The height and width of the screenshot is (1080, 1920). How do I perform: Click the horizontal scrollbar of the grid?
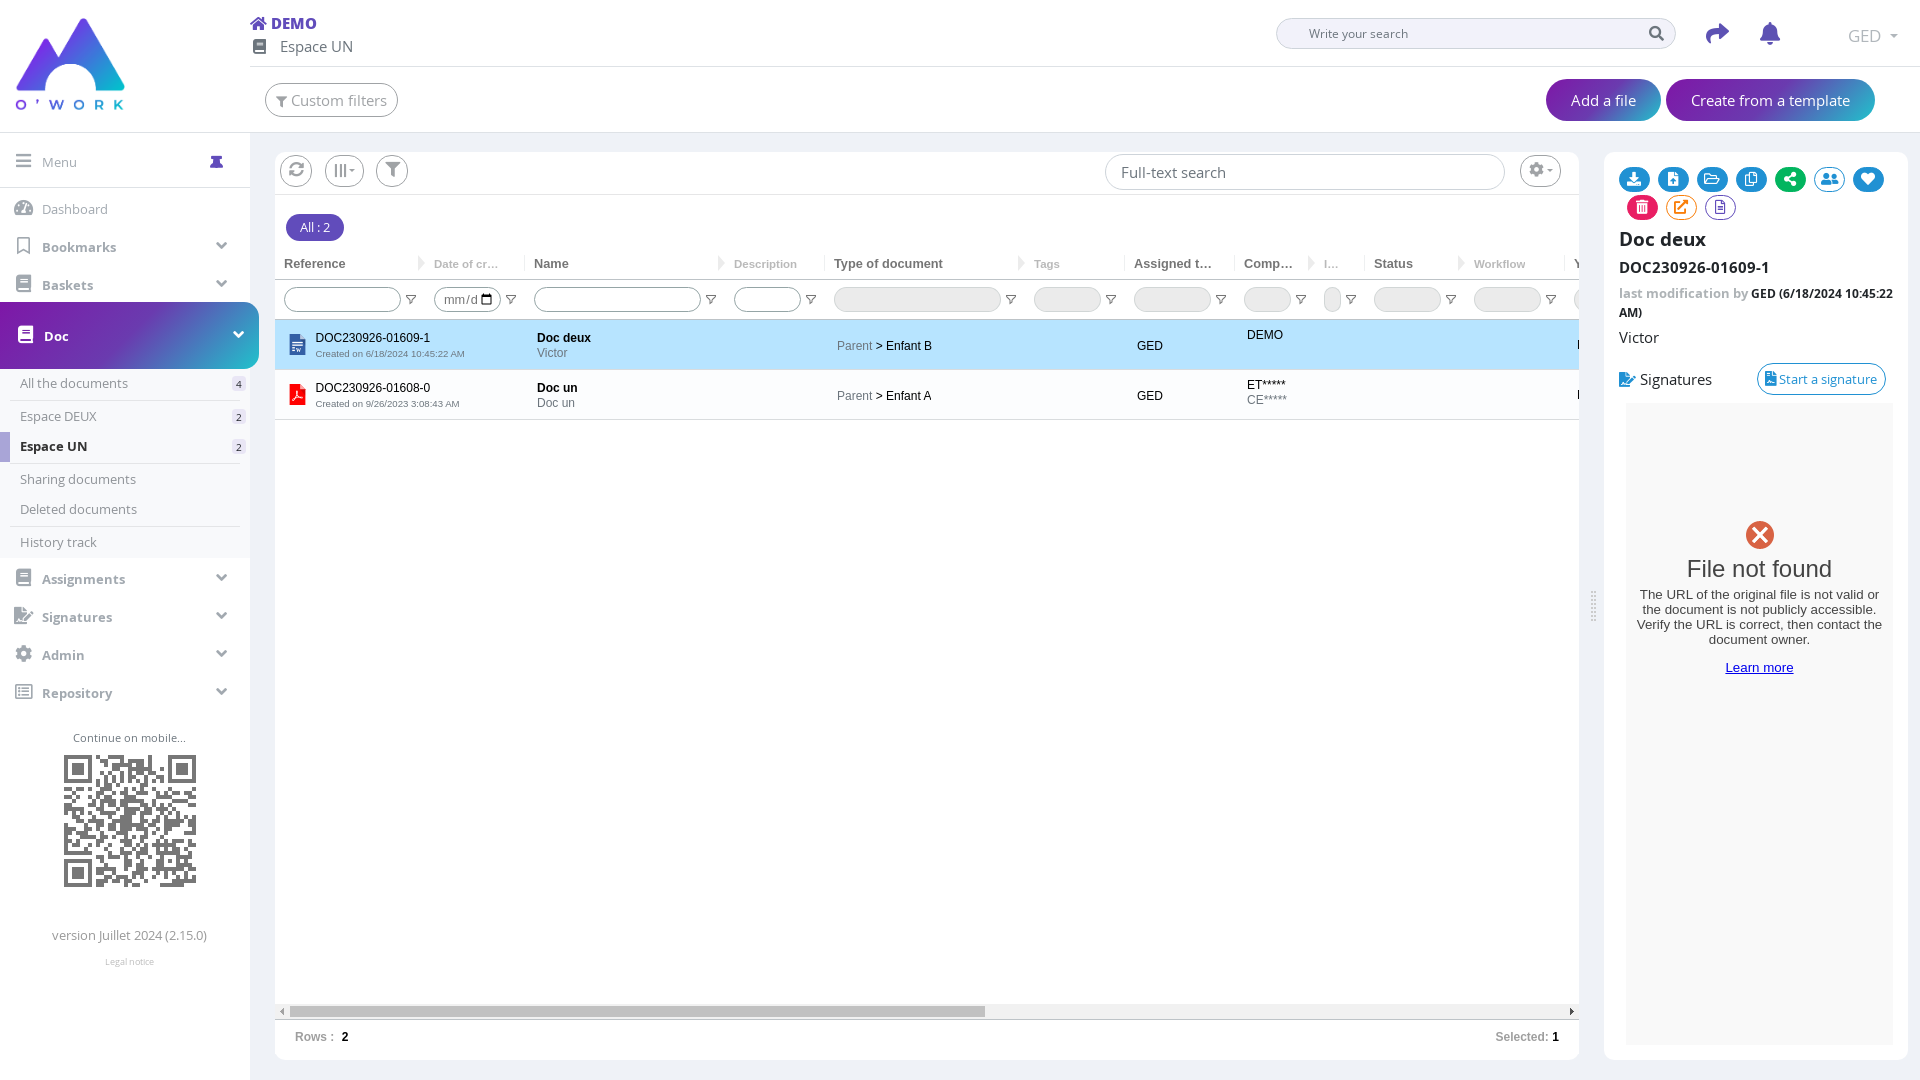637,1012
